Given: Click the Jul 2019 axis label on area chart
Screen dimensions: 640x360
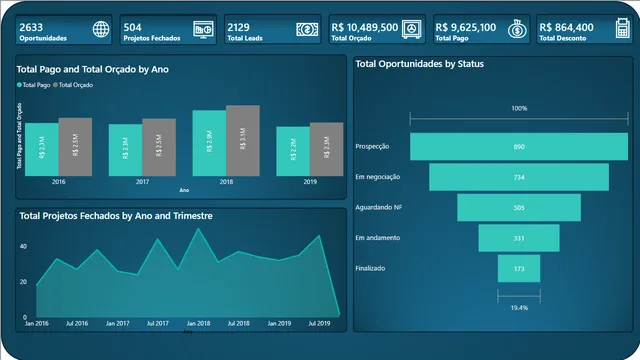Looking at the screenshot, I should point(319,324).
